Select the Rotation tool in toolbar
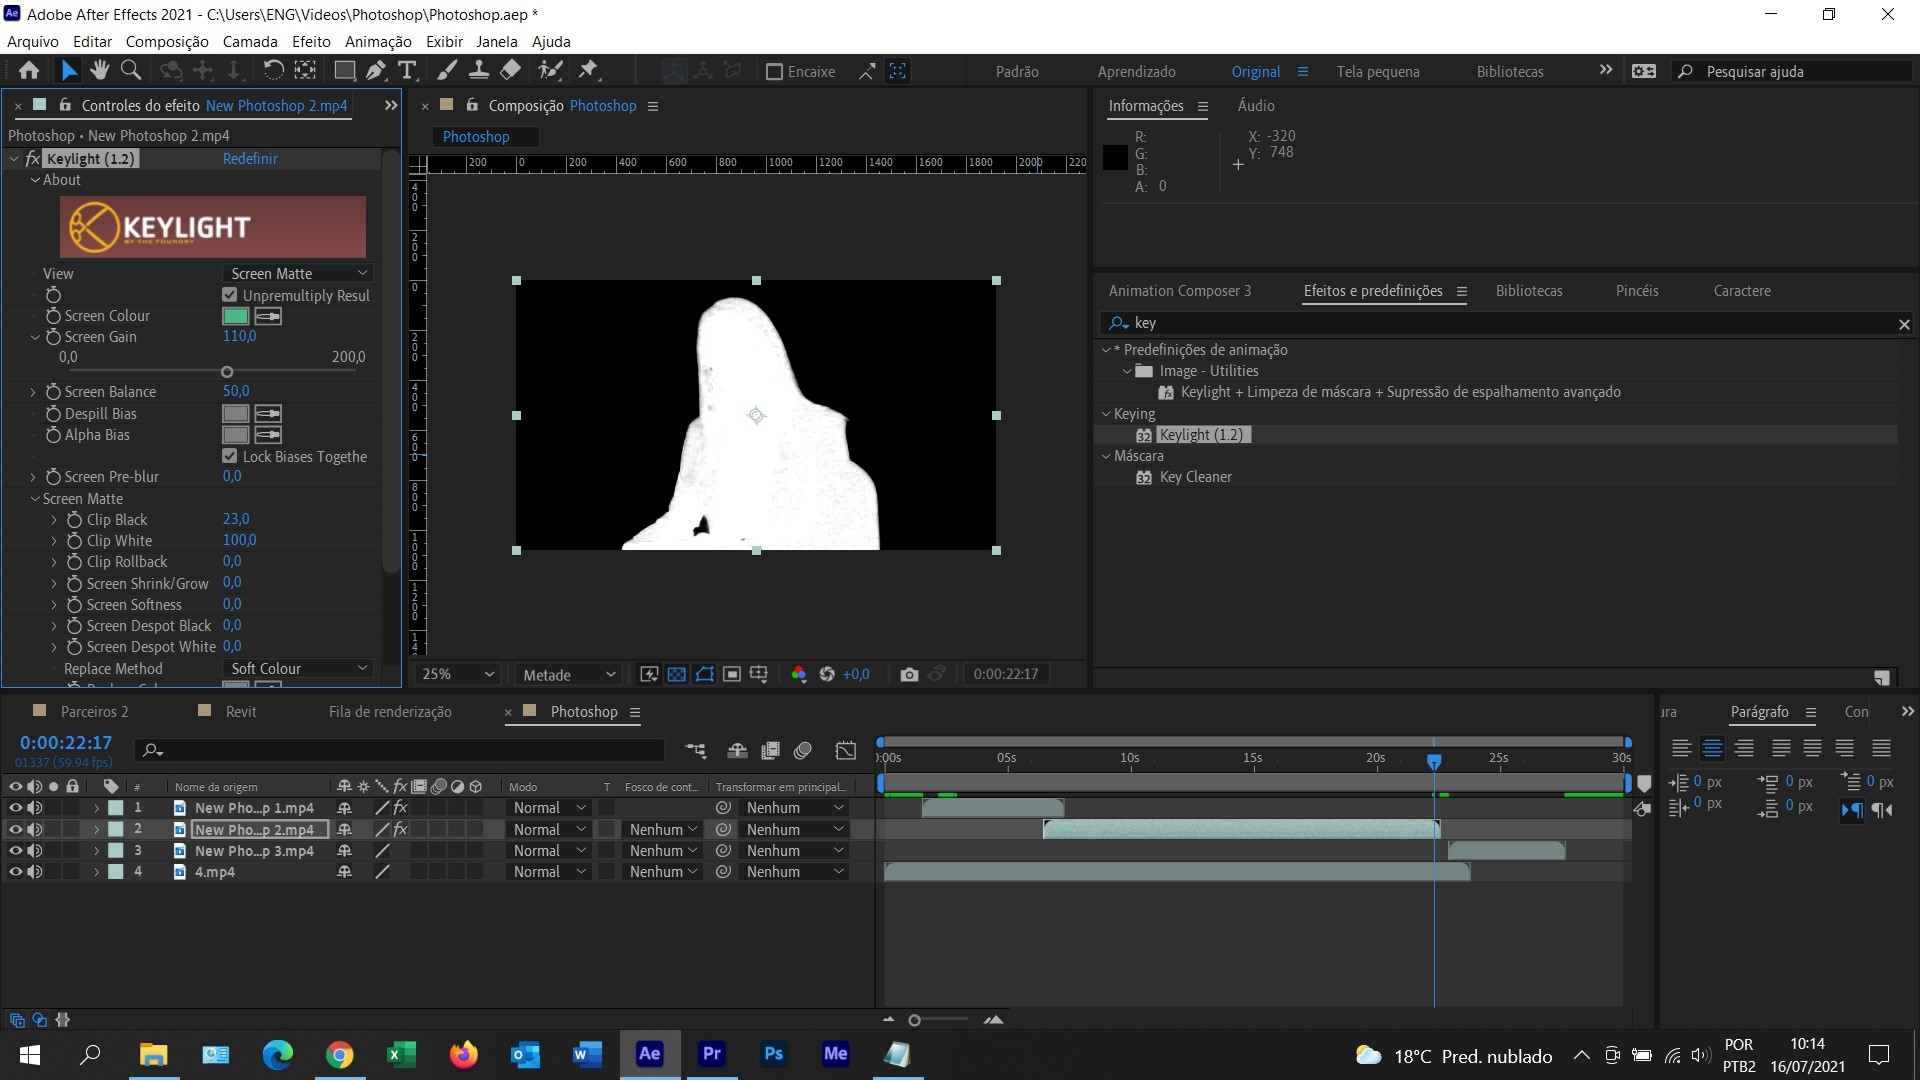 273,70
